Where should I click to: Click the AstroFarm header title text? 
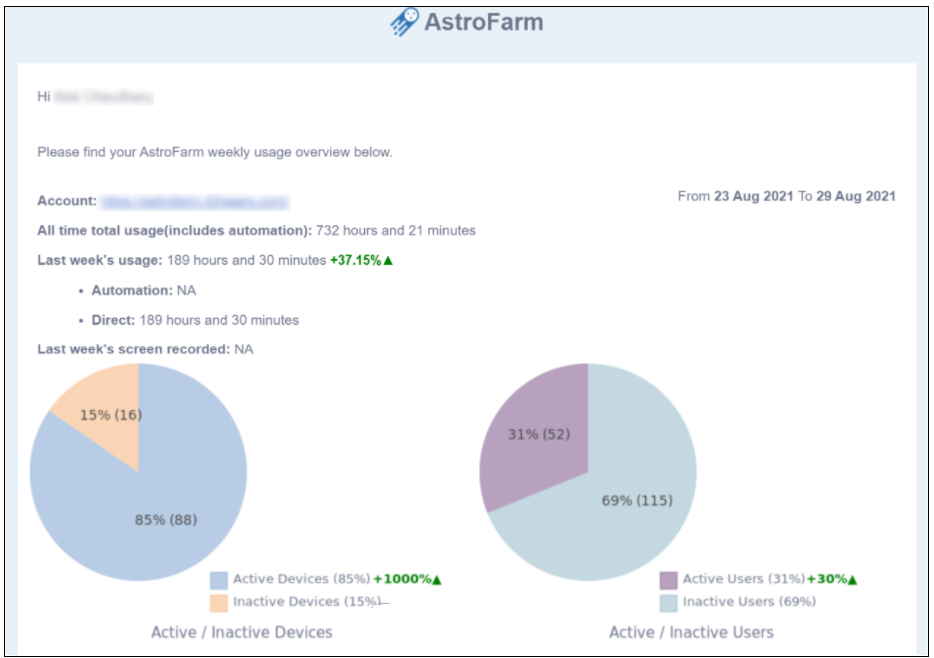coord(484,22)
